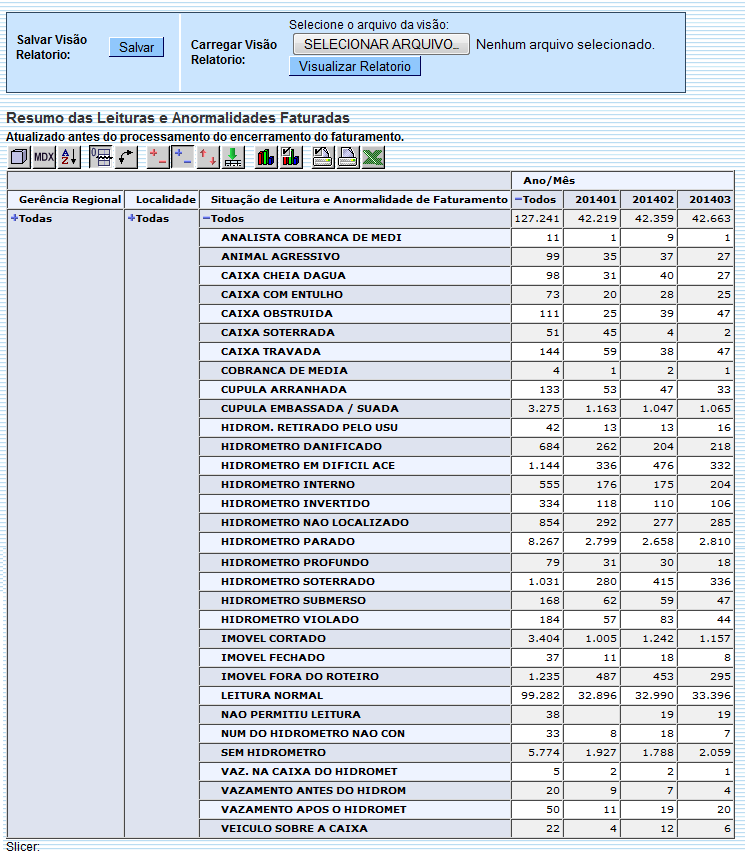Collapse Todos under Ano/Mês header

click(x=518, y=199)
